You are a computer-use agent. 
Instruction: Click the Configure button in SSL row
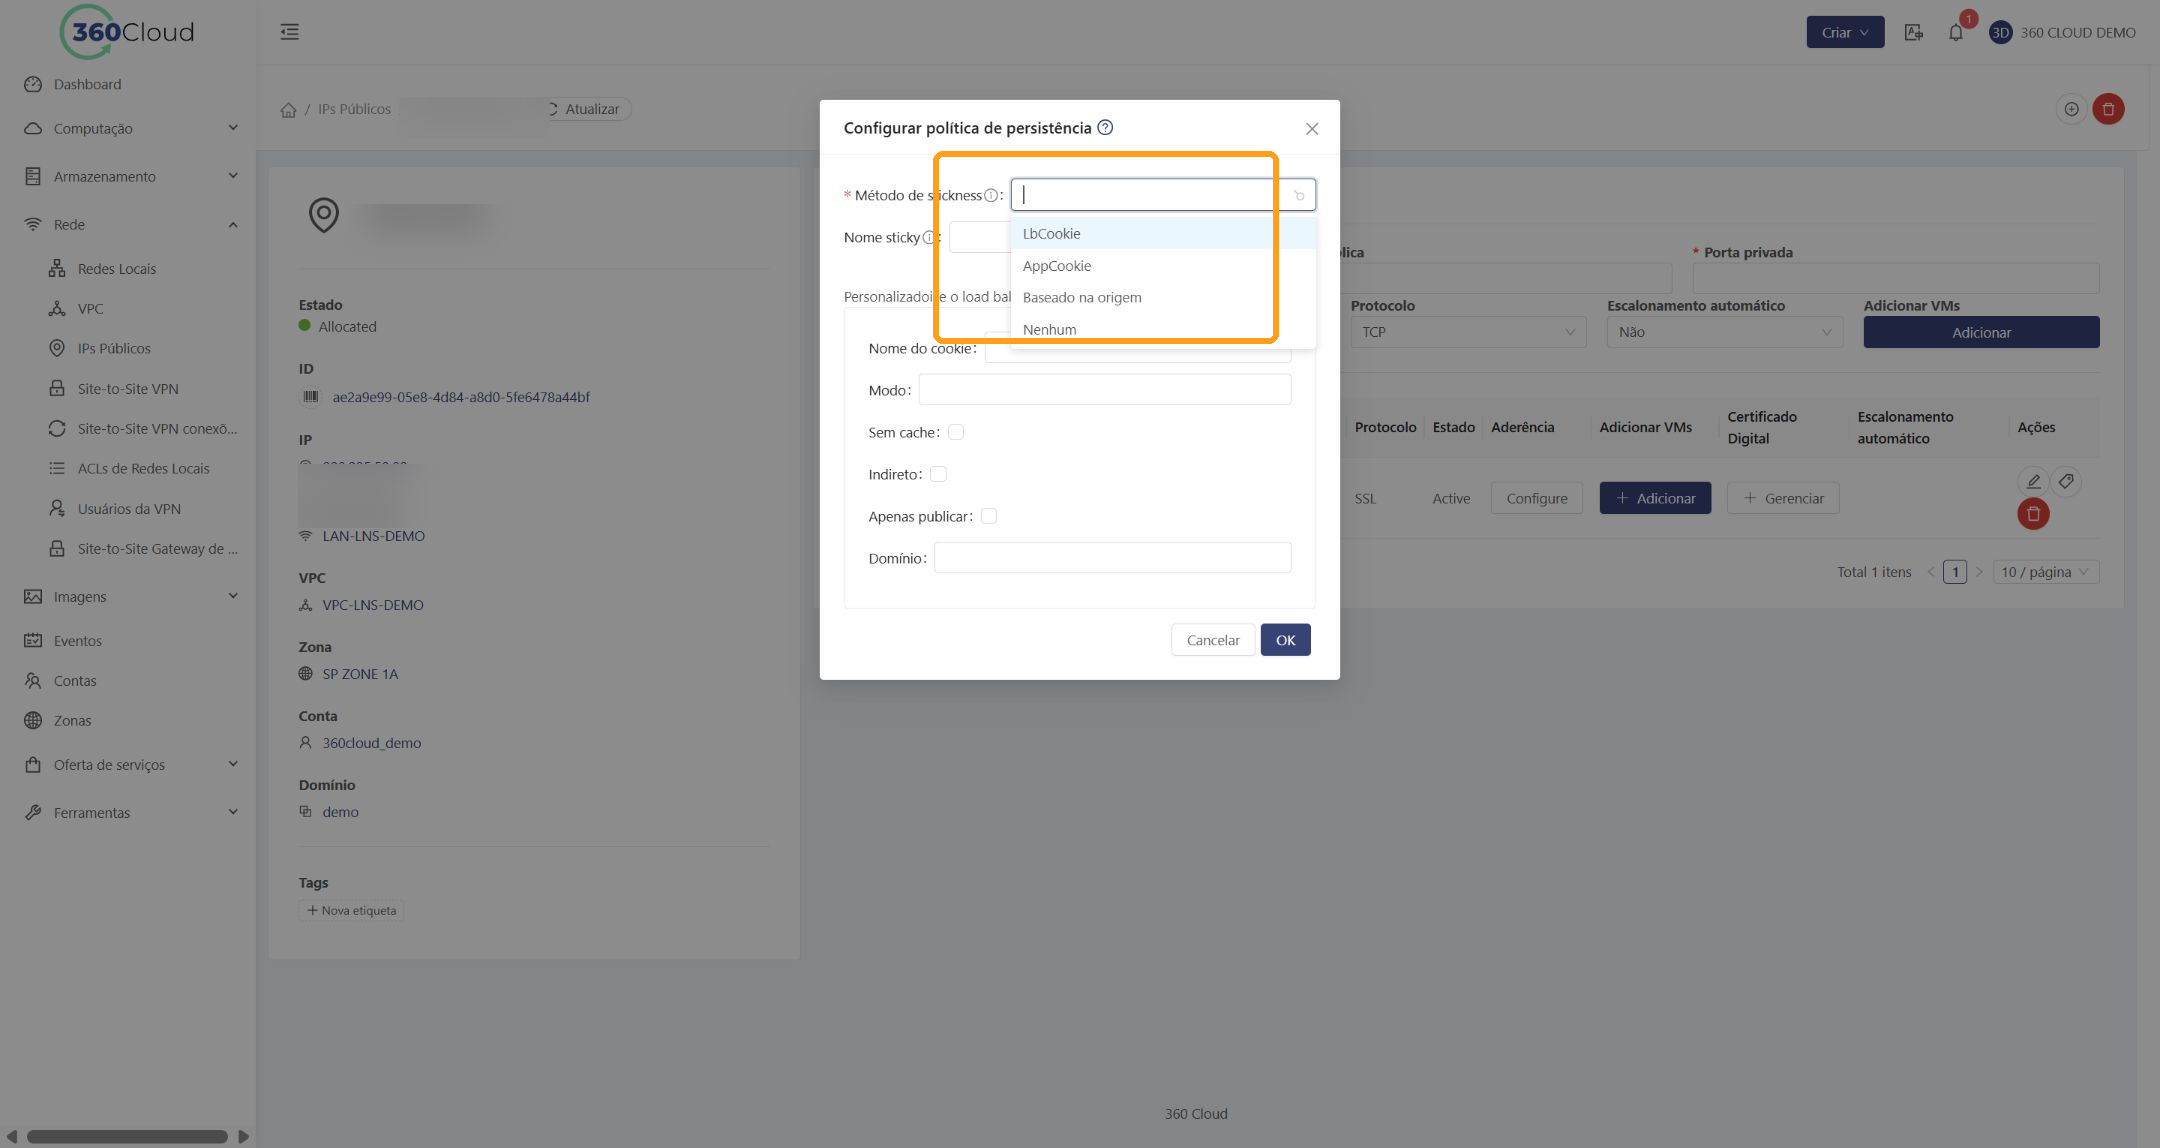pos(1536,499)
